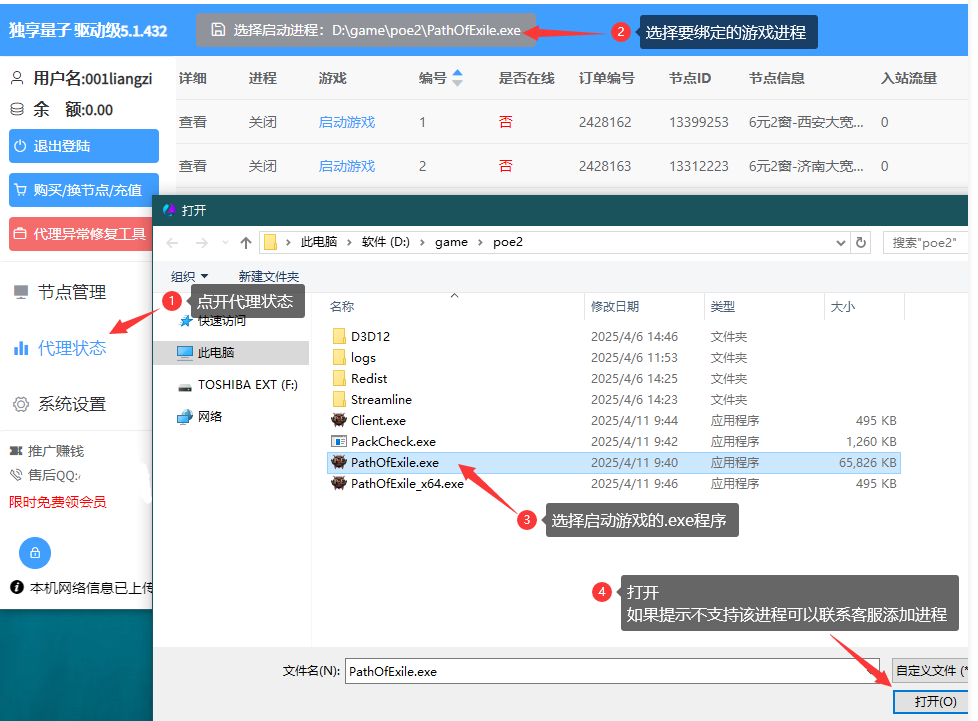Click the PackCheck.exe file icon
This screenshot has width=978, height=721.
[x=339, y=442]
